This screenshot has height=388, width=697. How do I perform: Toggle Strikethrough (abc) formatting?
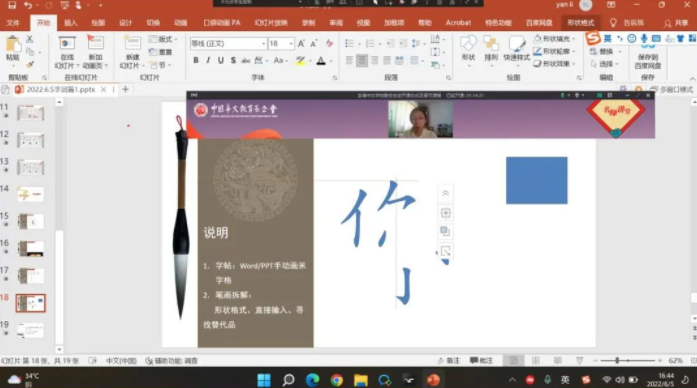(245, 60)
